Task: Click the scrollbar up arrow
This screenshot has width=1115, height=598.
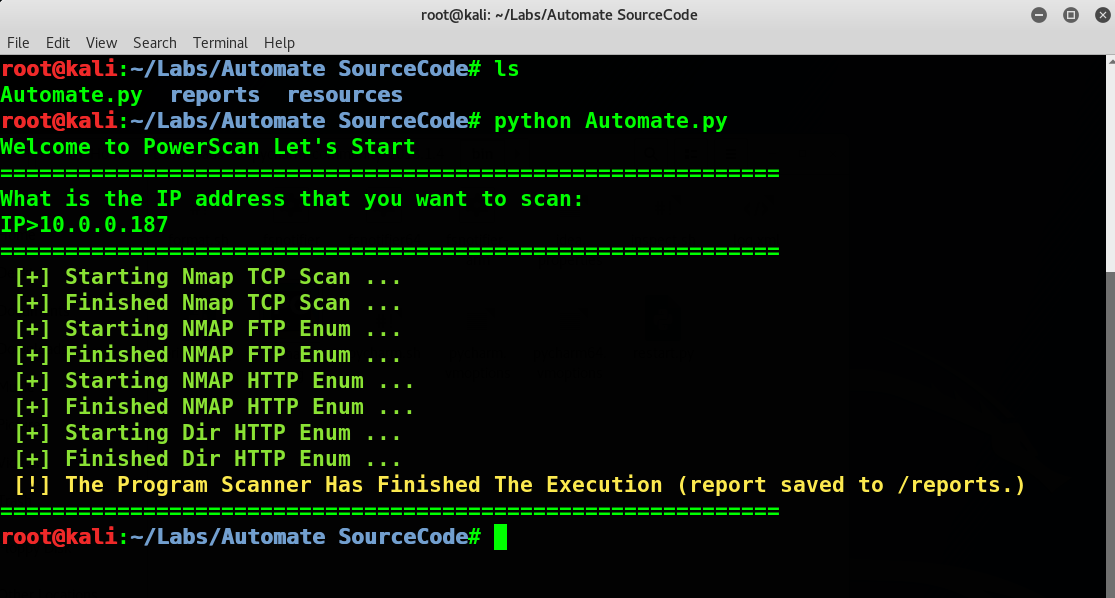Action: 1111,60
